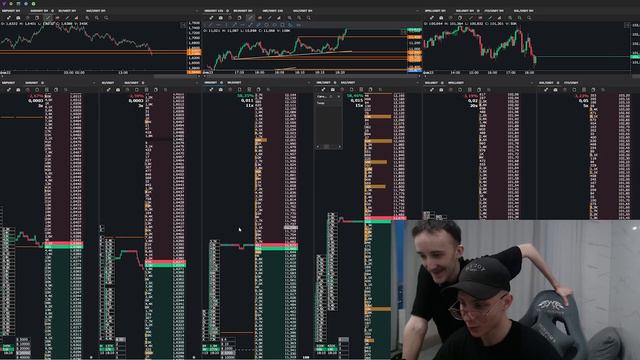Select the highlighted line-draw tool above the downtrending chart
The width and height of the screenshot is (640, 360).
point(48,18)
